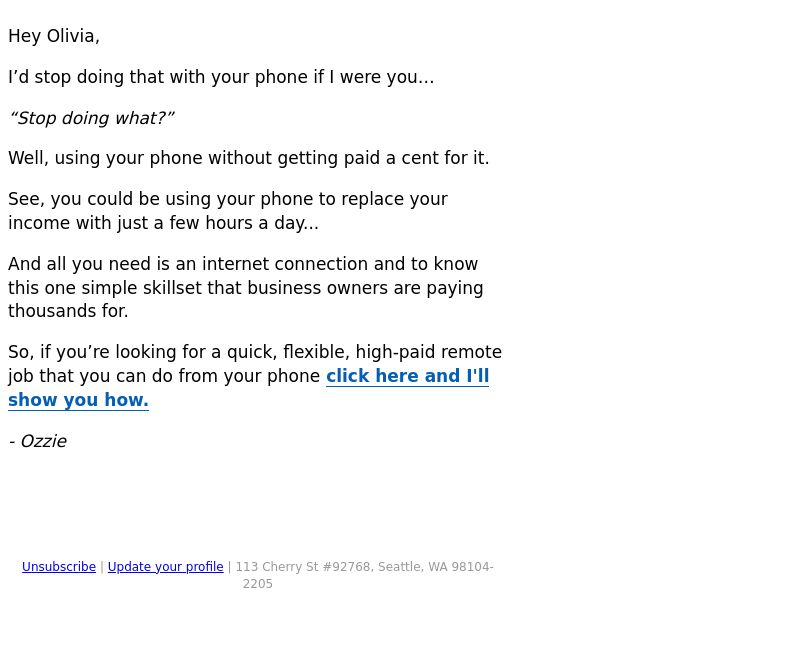Click the "Well, using your phone" line
800x670 pixels.
coord(248,158)
